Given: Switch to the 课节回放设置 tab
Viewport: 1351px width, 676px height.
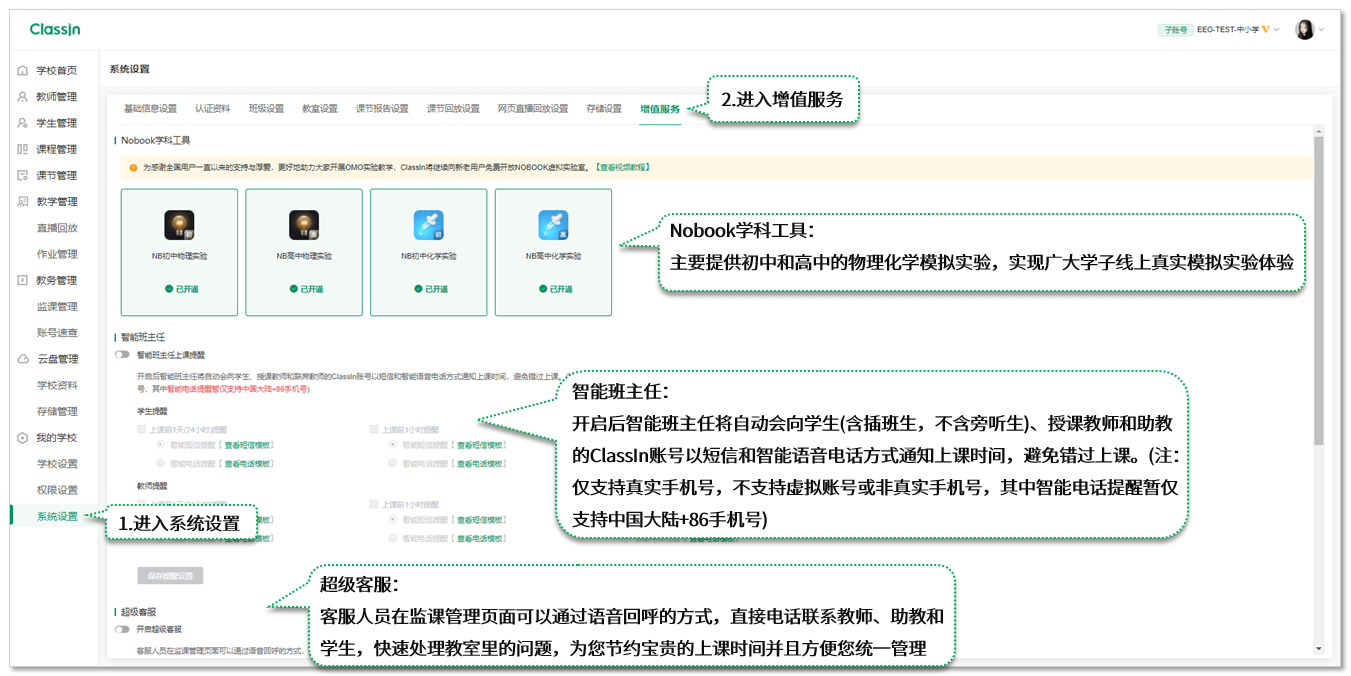Looking at the screenshot, I should click(453, 109).
